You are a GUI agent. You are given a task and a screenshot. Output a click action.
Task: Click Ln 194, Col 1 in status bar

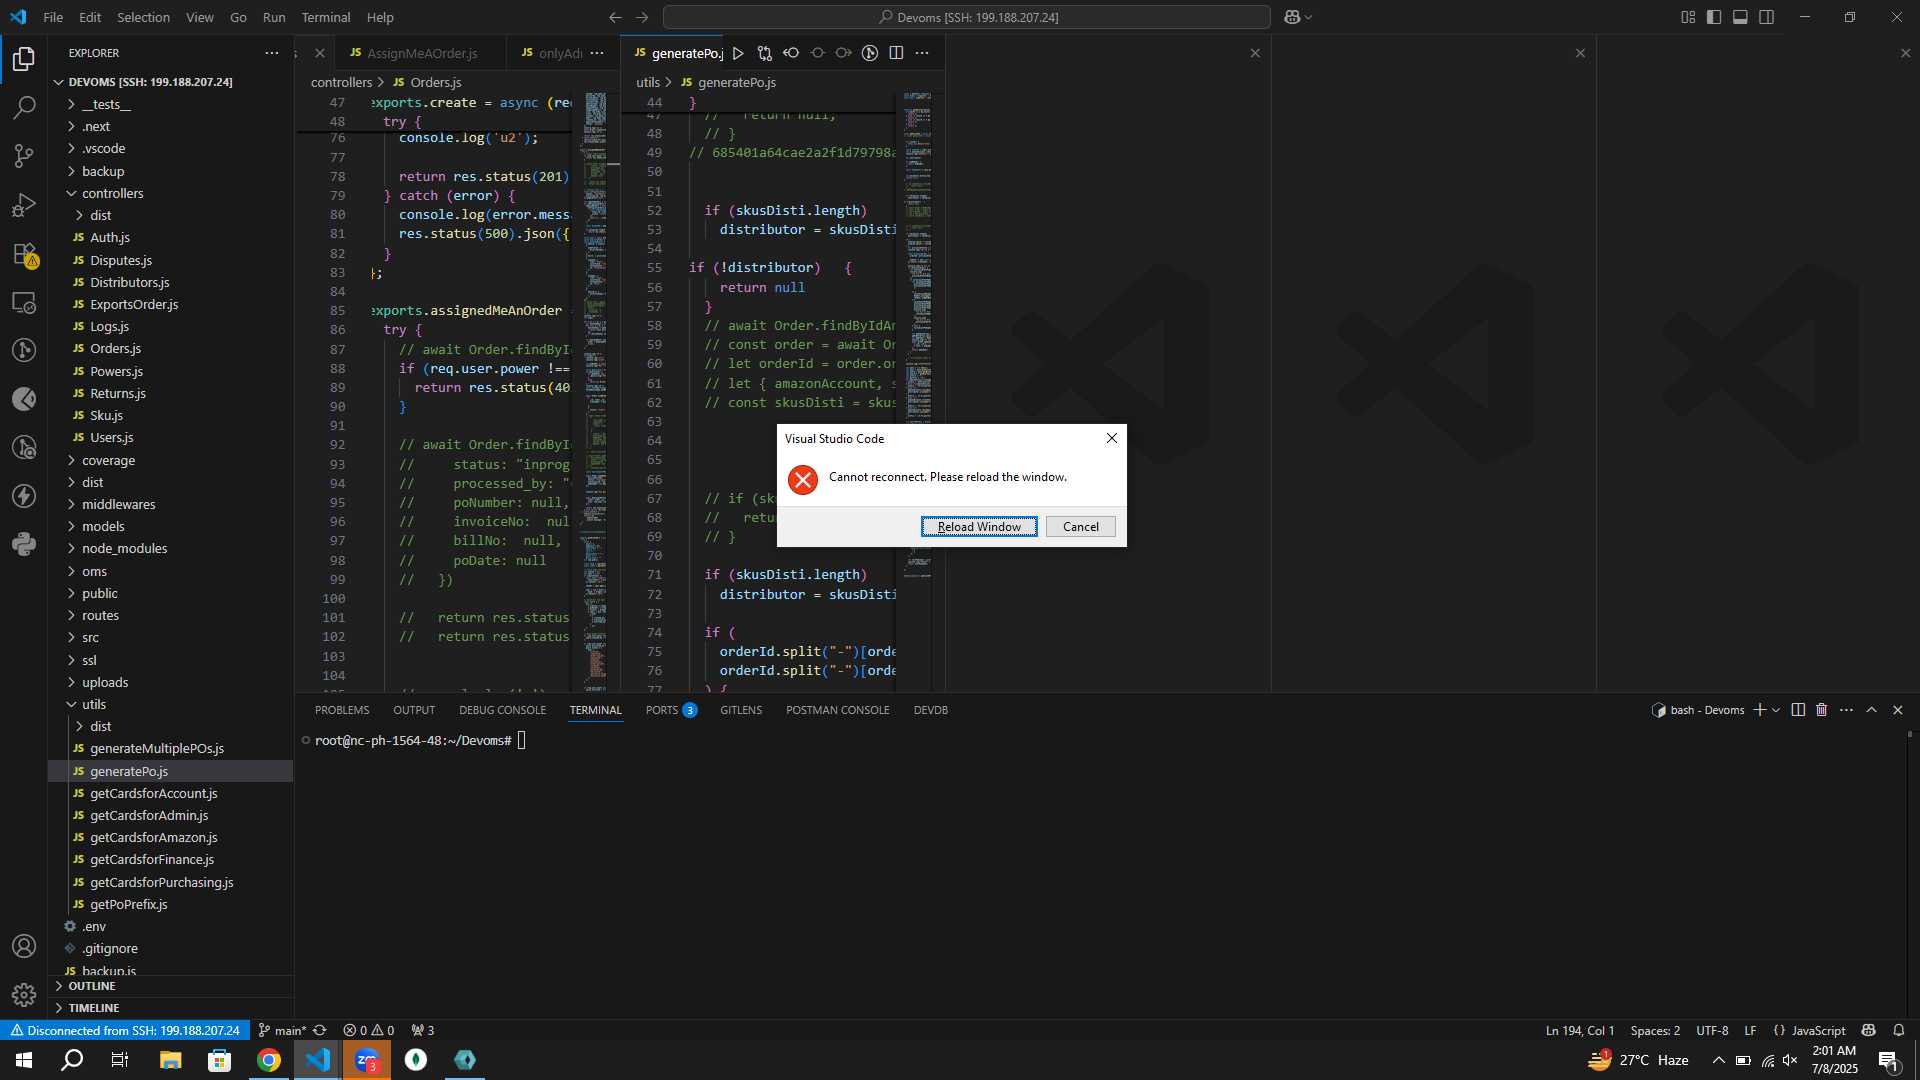point(1579,1031)
